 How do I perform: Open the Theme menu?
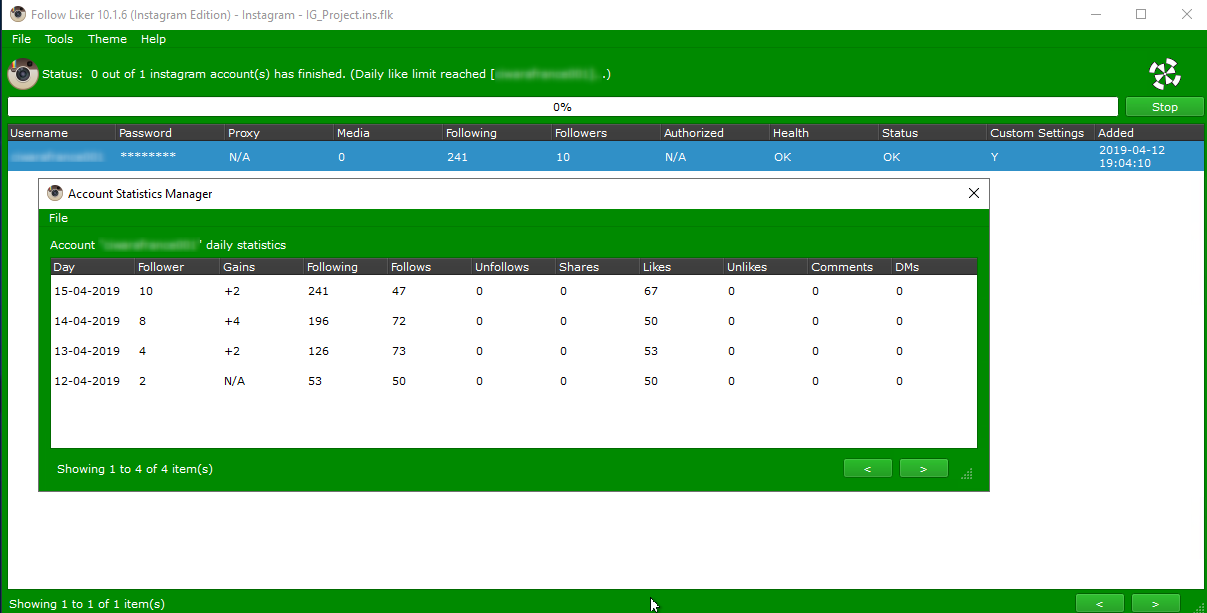pos(107,39)
